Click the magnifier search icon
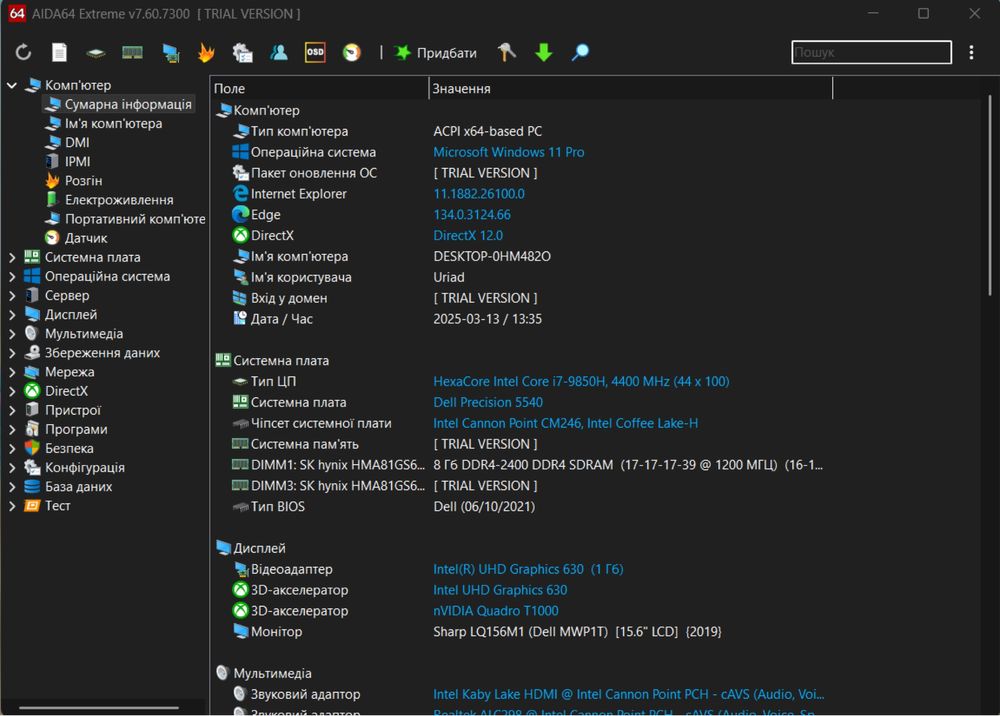The width and height of the screenshot is (1000, 716). [580, 52]
